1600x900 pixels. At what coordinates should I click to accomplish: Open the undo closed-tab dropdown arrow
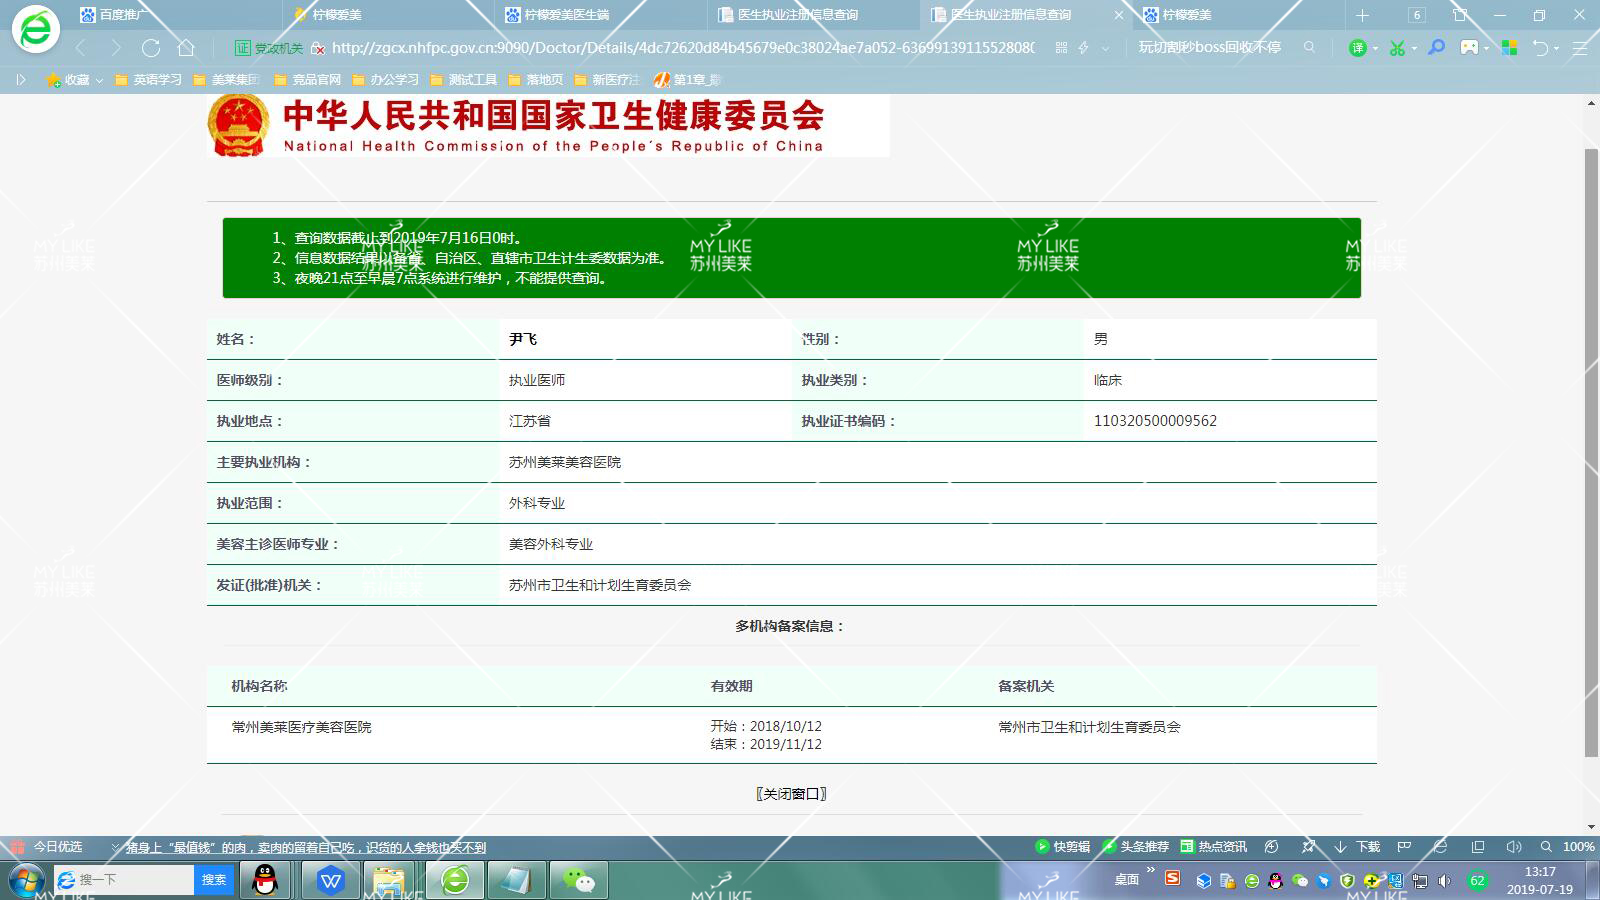pos(1557,49)
